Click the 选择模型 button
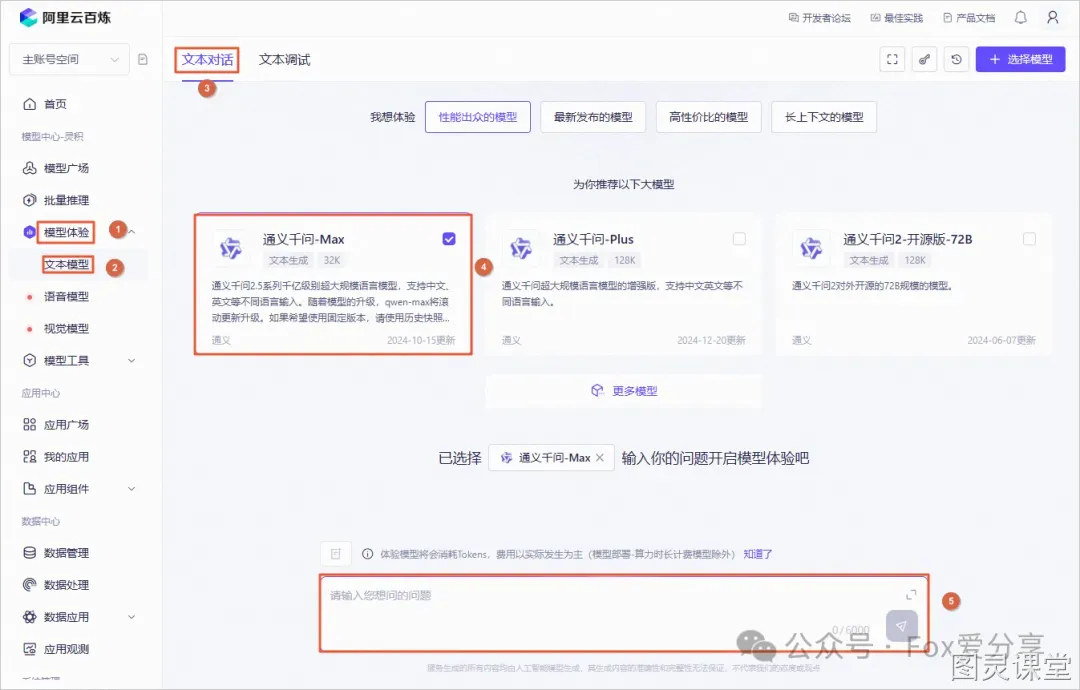Image resolution: width=1080 pixels, height=690 pixels. (1020, 59)
